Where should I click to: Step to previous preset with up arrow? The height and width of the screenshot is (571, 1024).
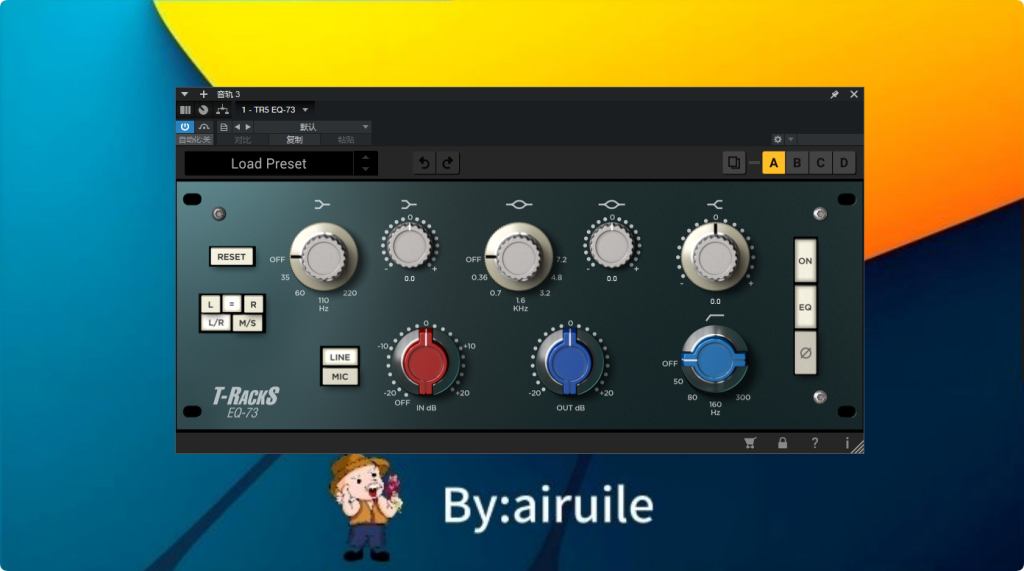[x=366, y=157]
